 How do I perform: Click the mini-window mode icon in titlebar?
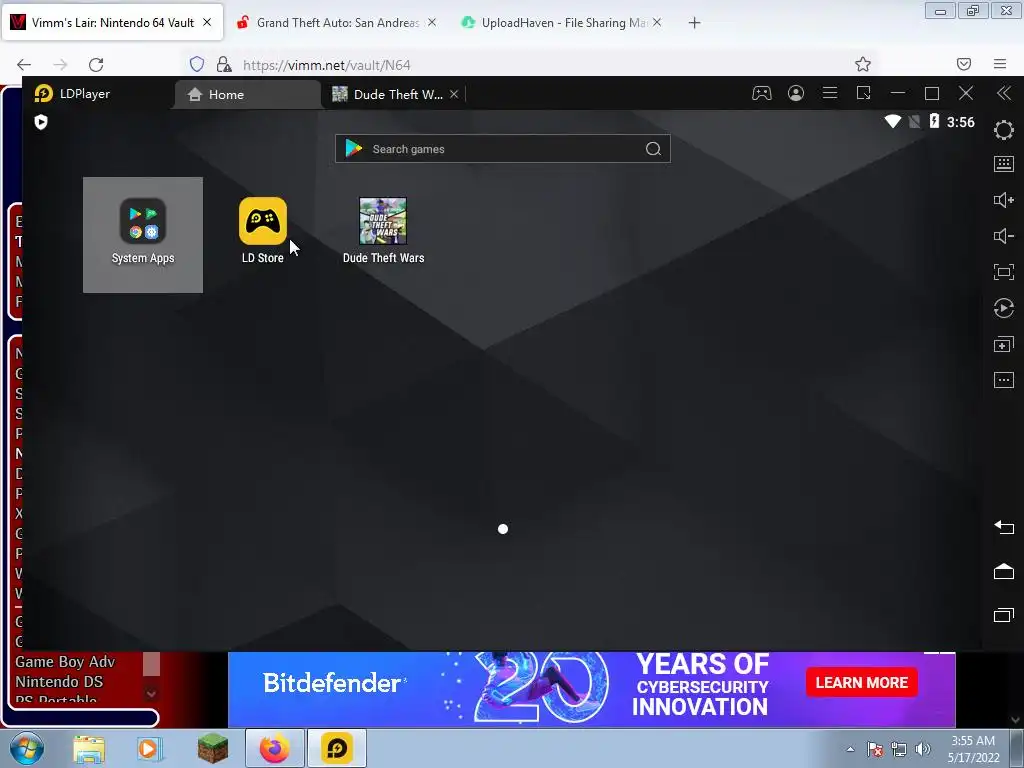pyautogui.click(x=863, y=93)
